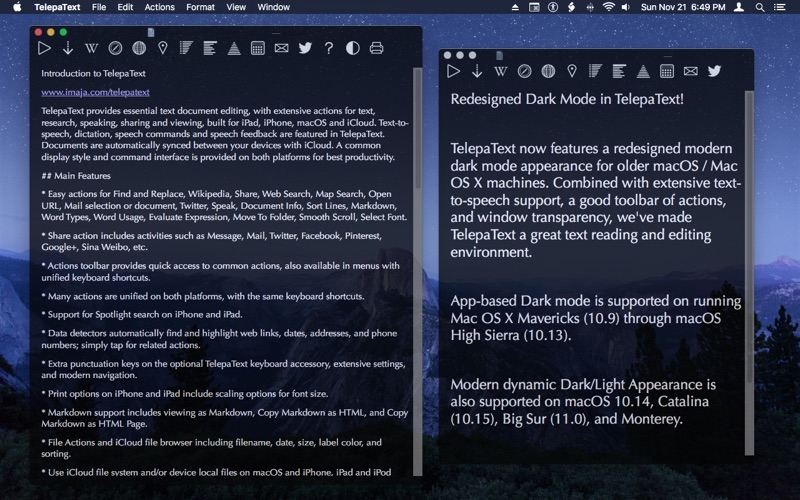The image size is (800, 500).
Task: Click the user account icon in menu bar
Action: pyautogui.click(x=739, y=7)
